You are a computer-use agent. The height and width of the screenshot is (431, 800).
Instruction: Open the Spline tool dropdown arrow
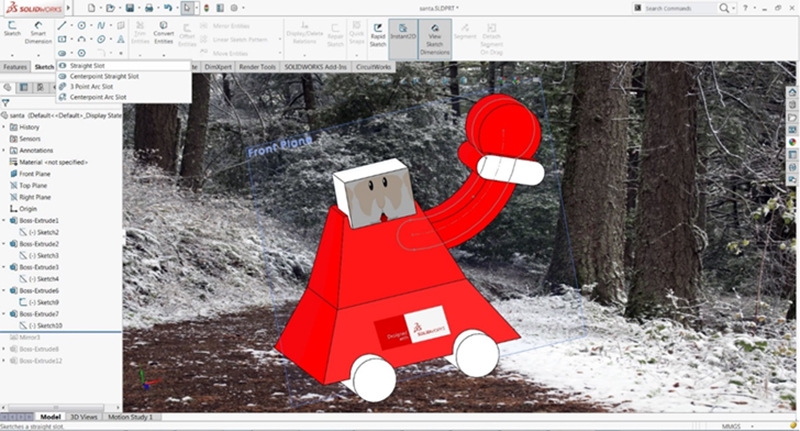tap(110, 26)
